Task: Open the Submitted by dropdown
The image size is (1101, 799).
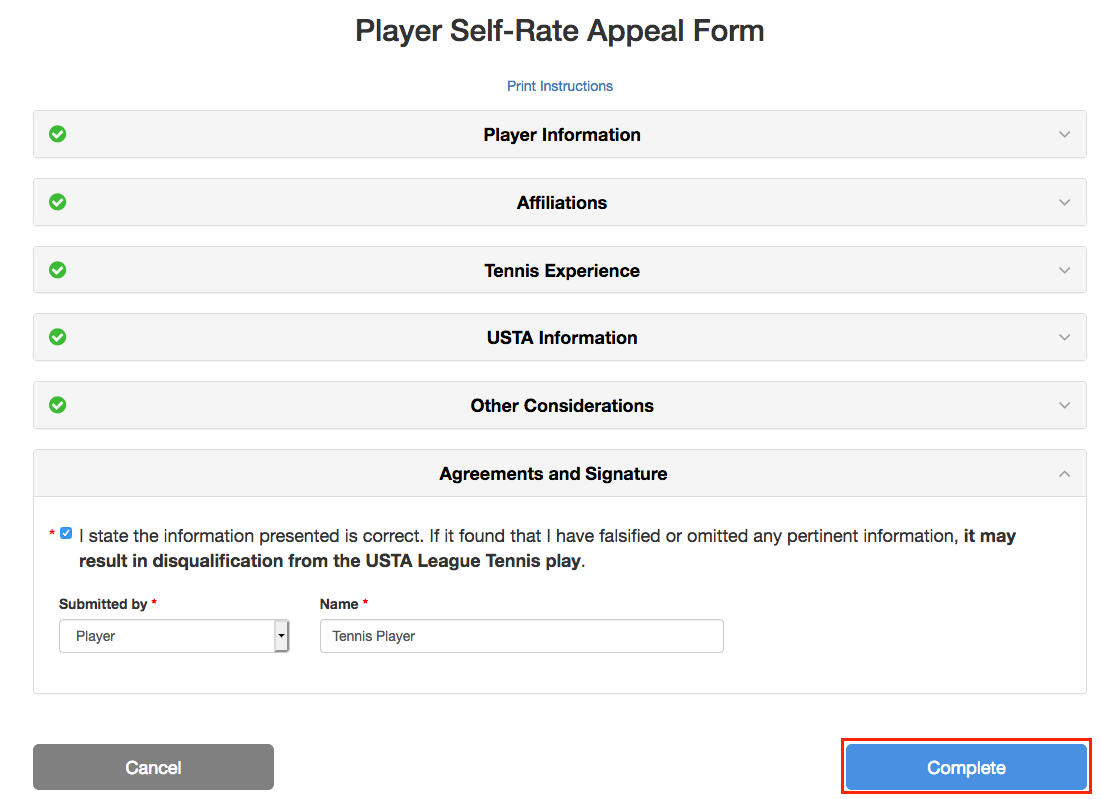Action: [174, 636]
